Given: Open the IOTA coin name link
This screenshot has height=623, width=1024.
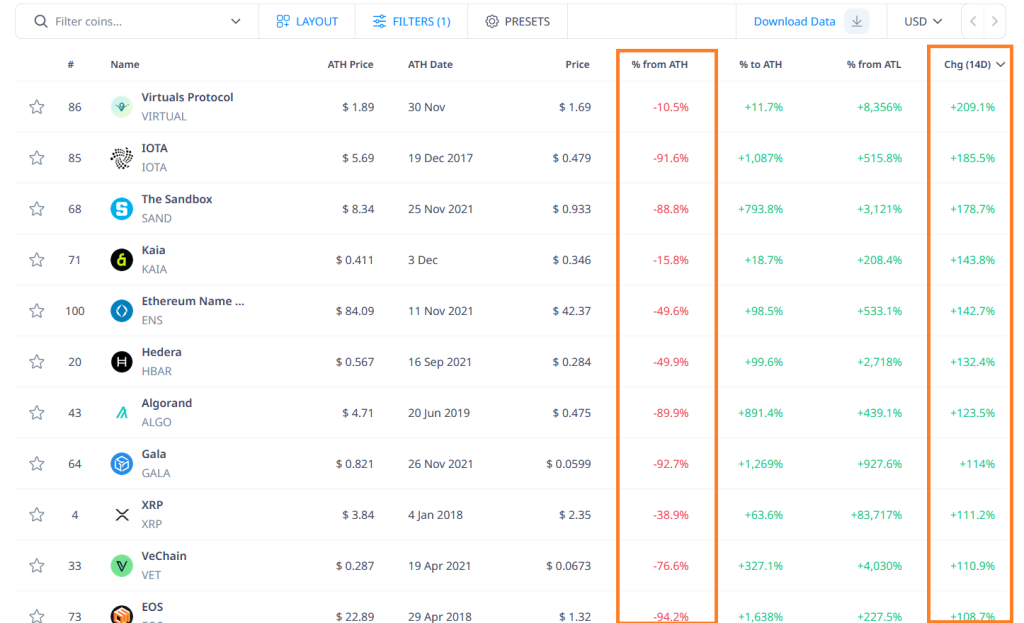Looking at the screenshot, I should tap(155, 148).
